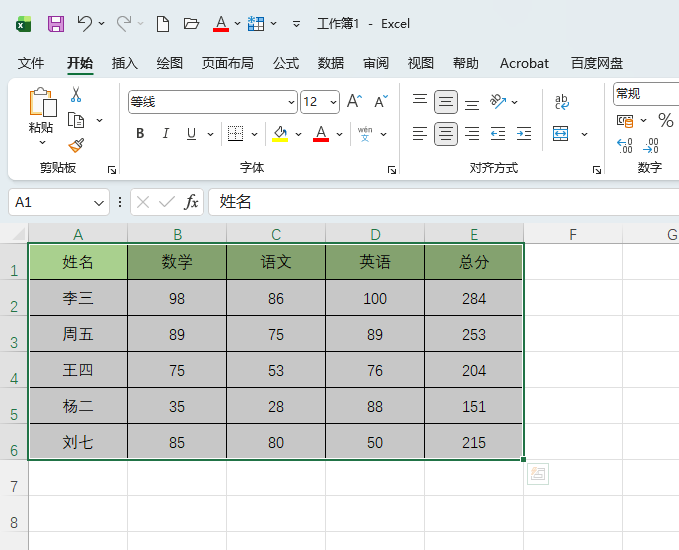Click the grayed-out Redo arrow

click(x=124, y=23)
